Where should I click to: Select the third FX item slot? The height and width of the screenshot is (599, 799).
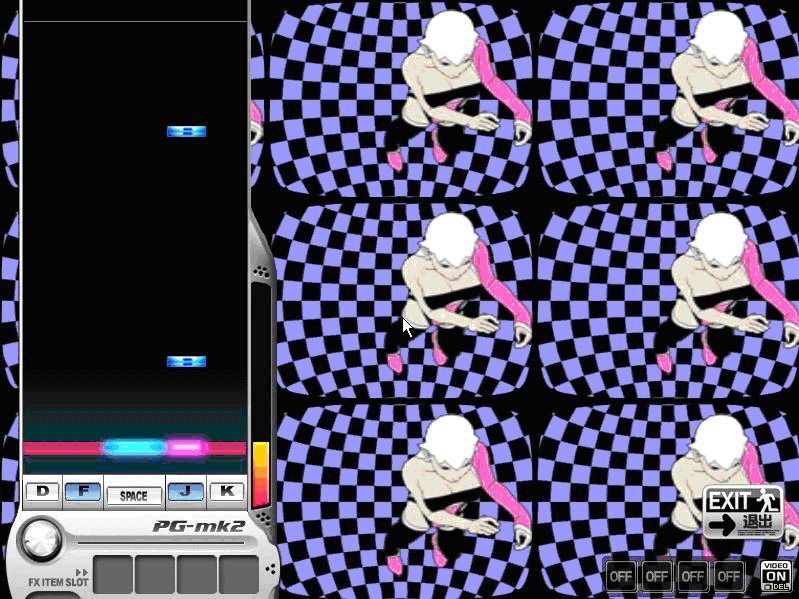[x=197, y=576]
